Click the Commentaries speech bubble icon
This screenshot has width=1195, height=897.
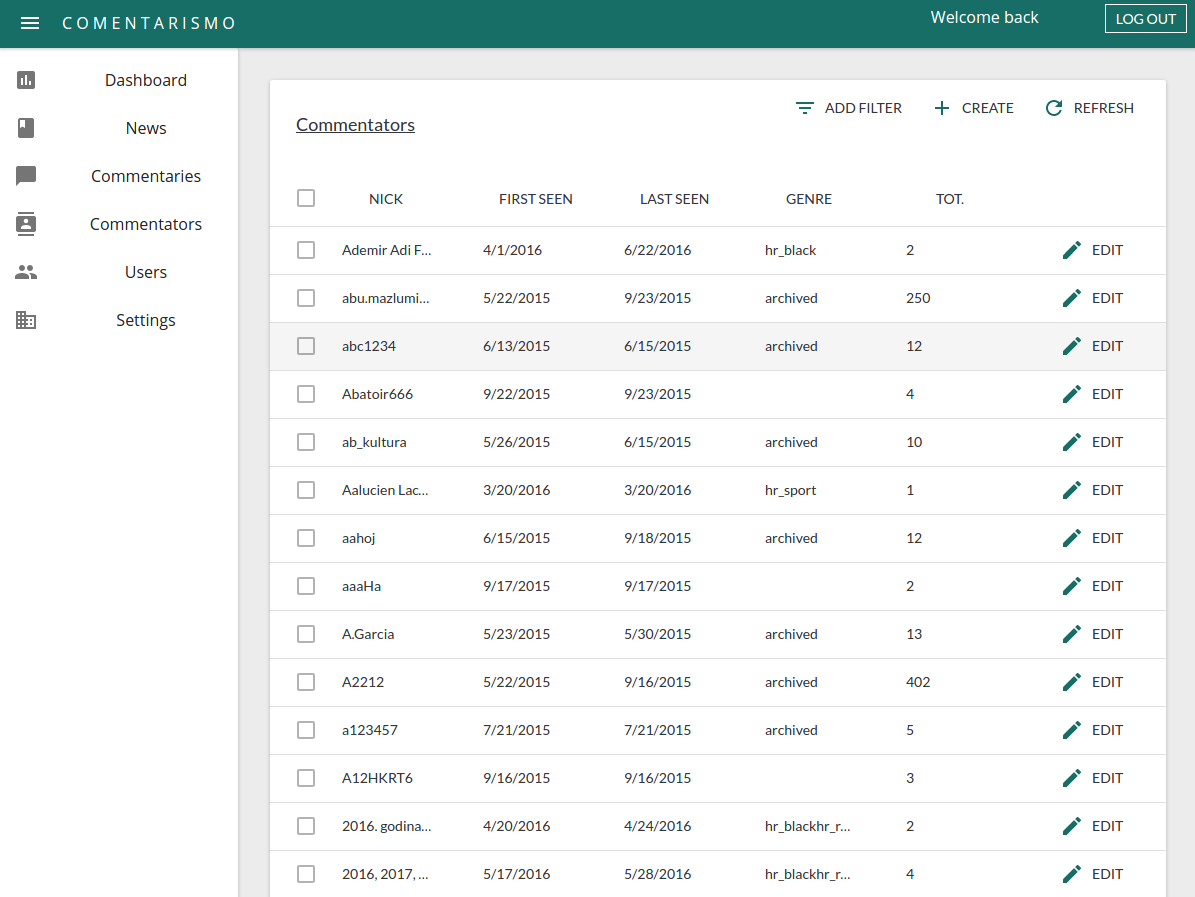coord(26,176)
